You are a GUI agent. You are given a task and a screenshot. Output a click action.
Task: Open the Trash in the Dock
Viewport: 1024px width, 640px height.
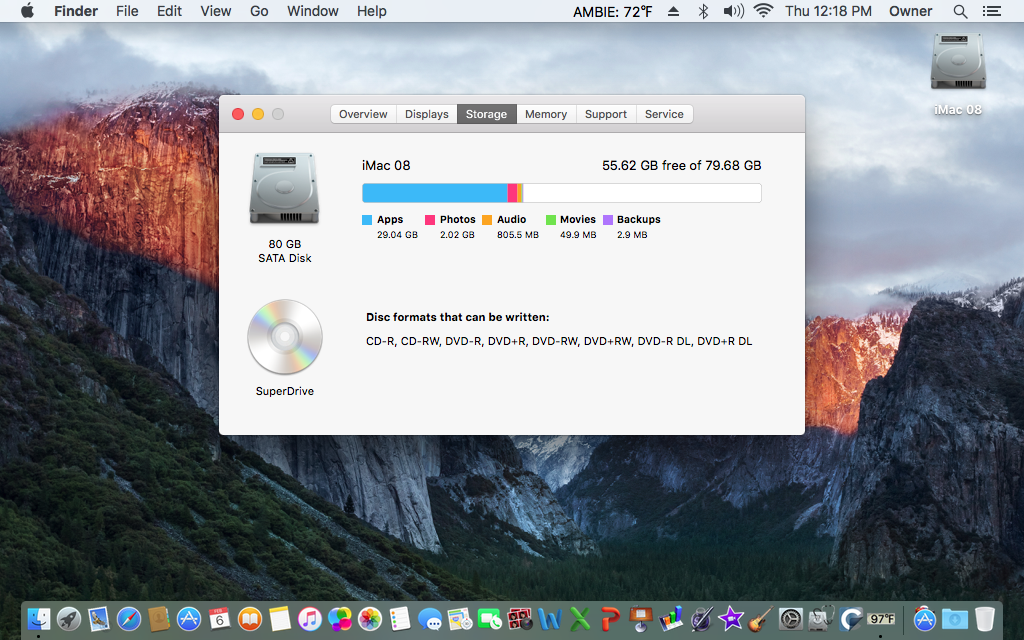click(x=984, y=618)
